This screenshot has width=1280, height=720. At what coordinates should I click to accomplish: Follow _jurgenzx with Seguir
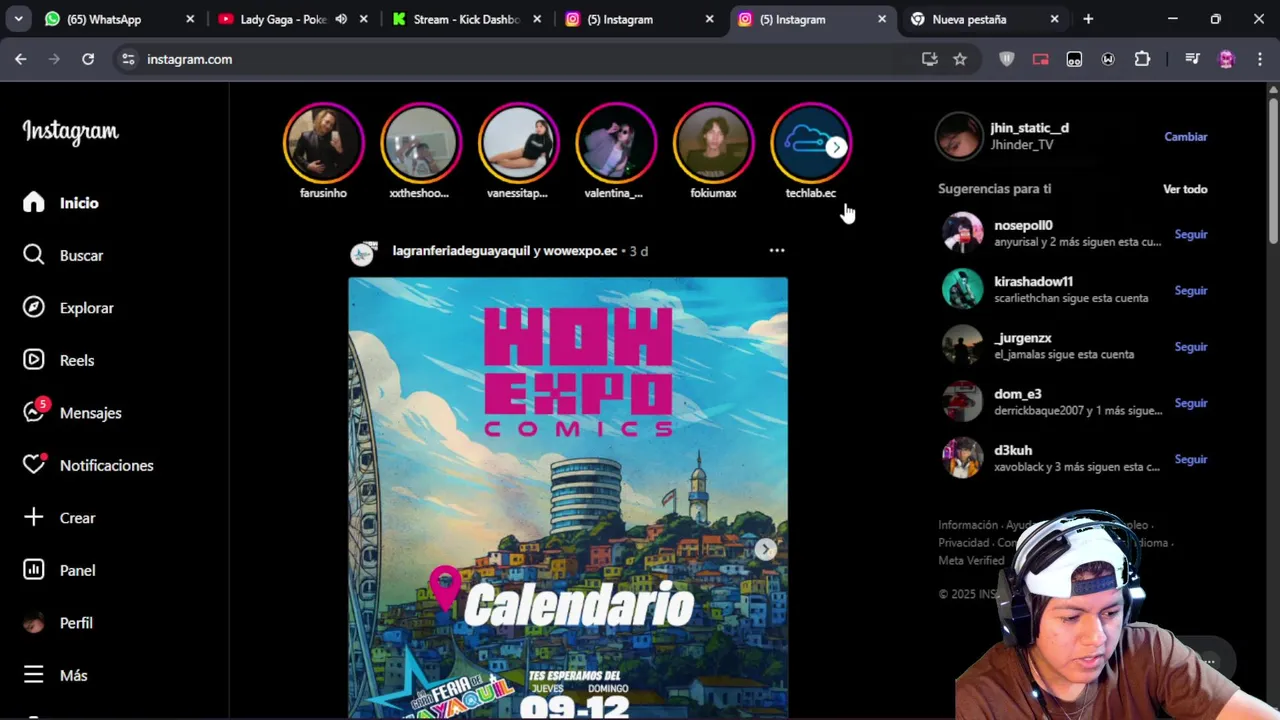pos(1191,347)
